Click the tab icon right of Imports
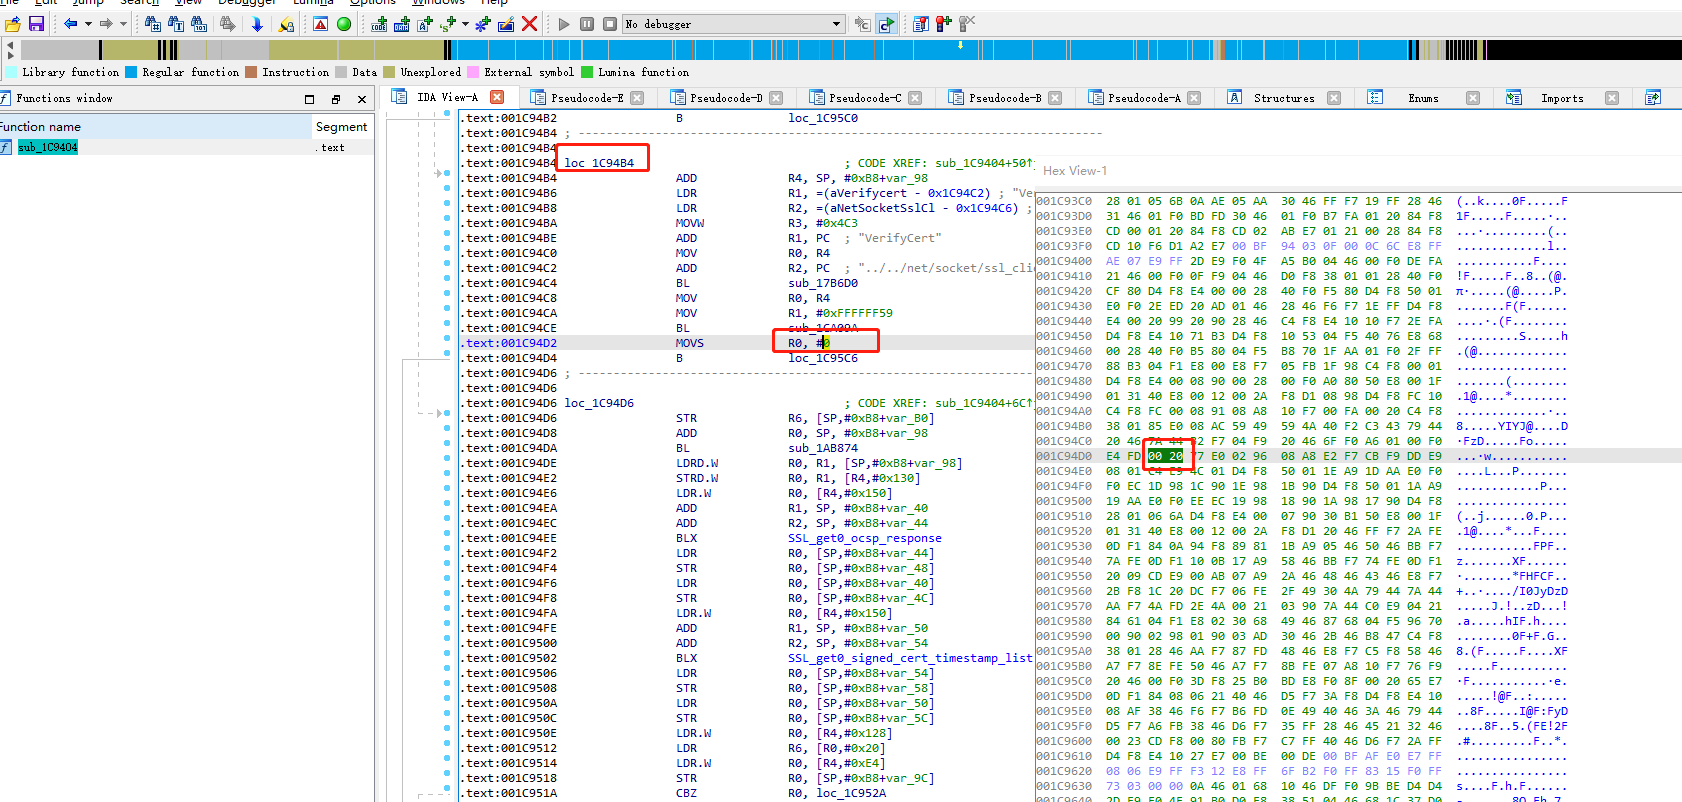This screenshot has height=802, width=1682. (1653, 98)
